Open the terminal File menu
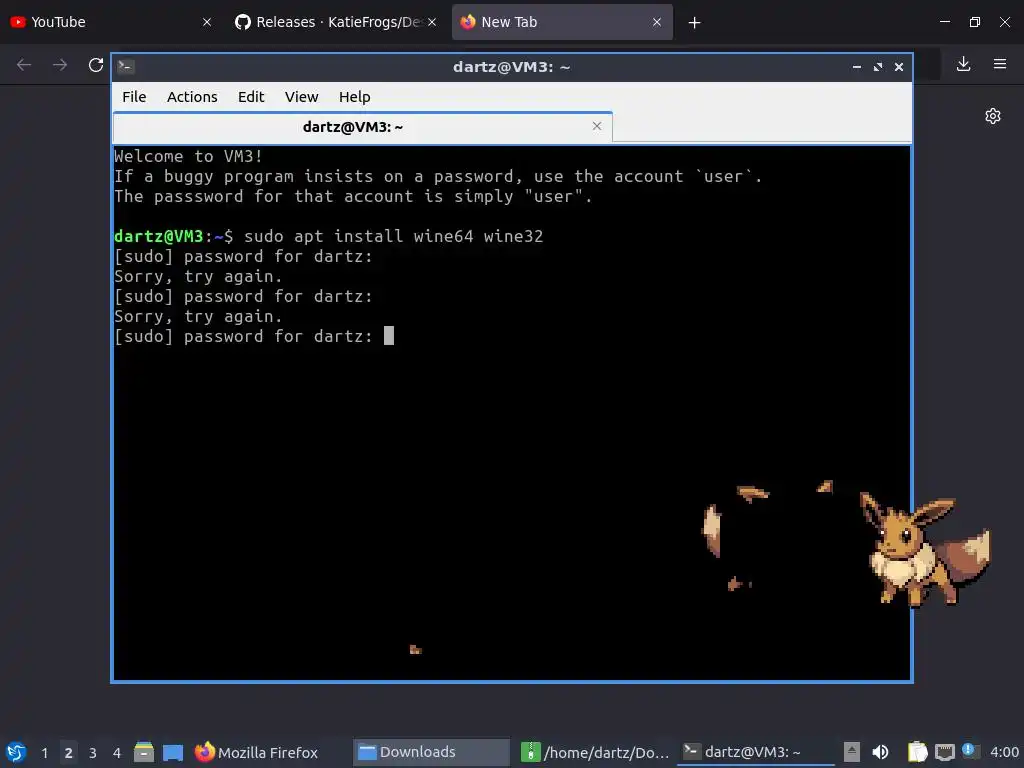The height and width of the screenshot is (768, 1024). click(x=134, y=97)
